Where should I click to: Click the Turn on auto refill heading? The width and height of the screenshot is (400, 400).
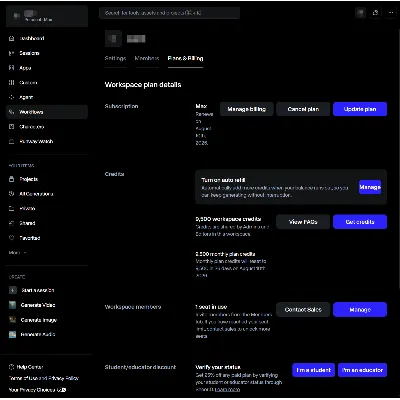223,180
